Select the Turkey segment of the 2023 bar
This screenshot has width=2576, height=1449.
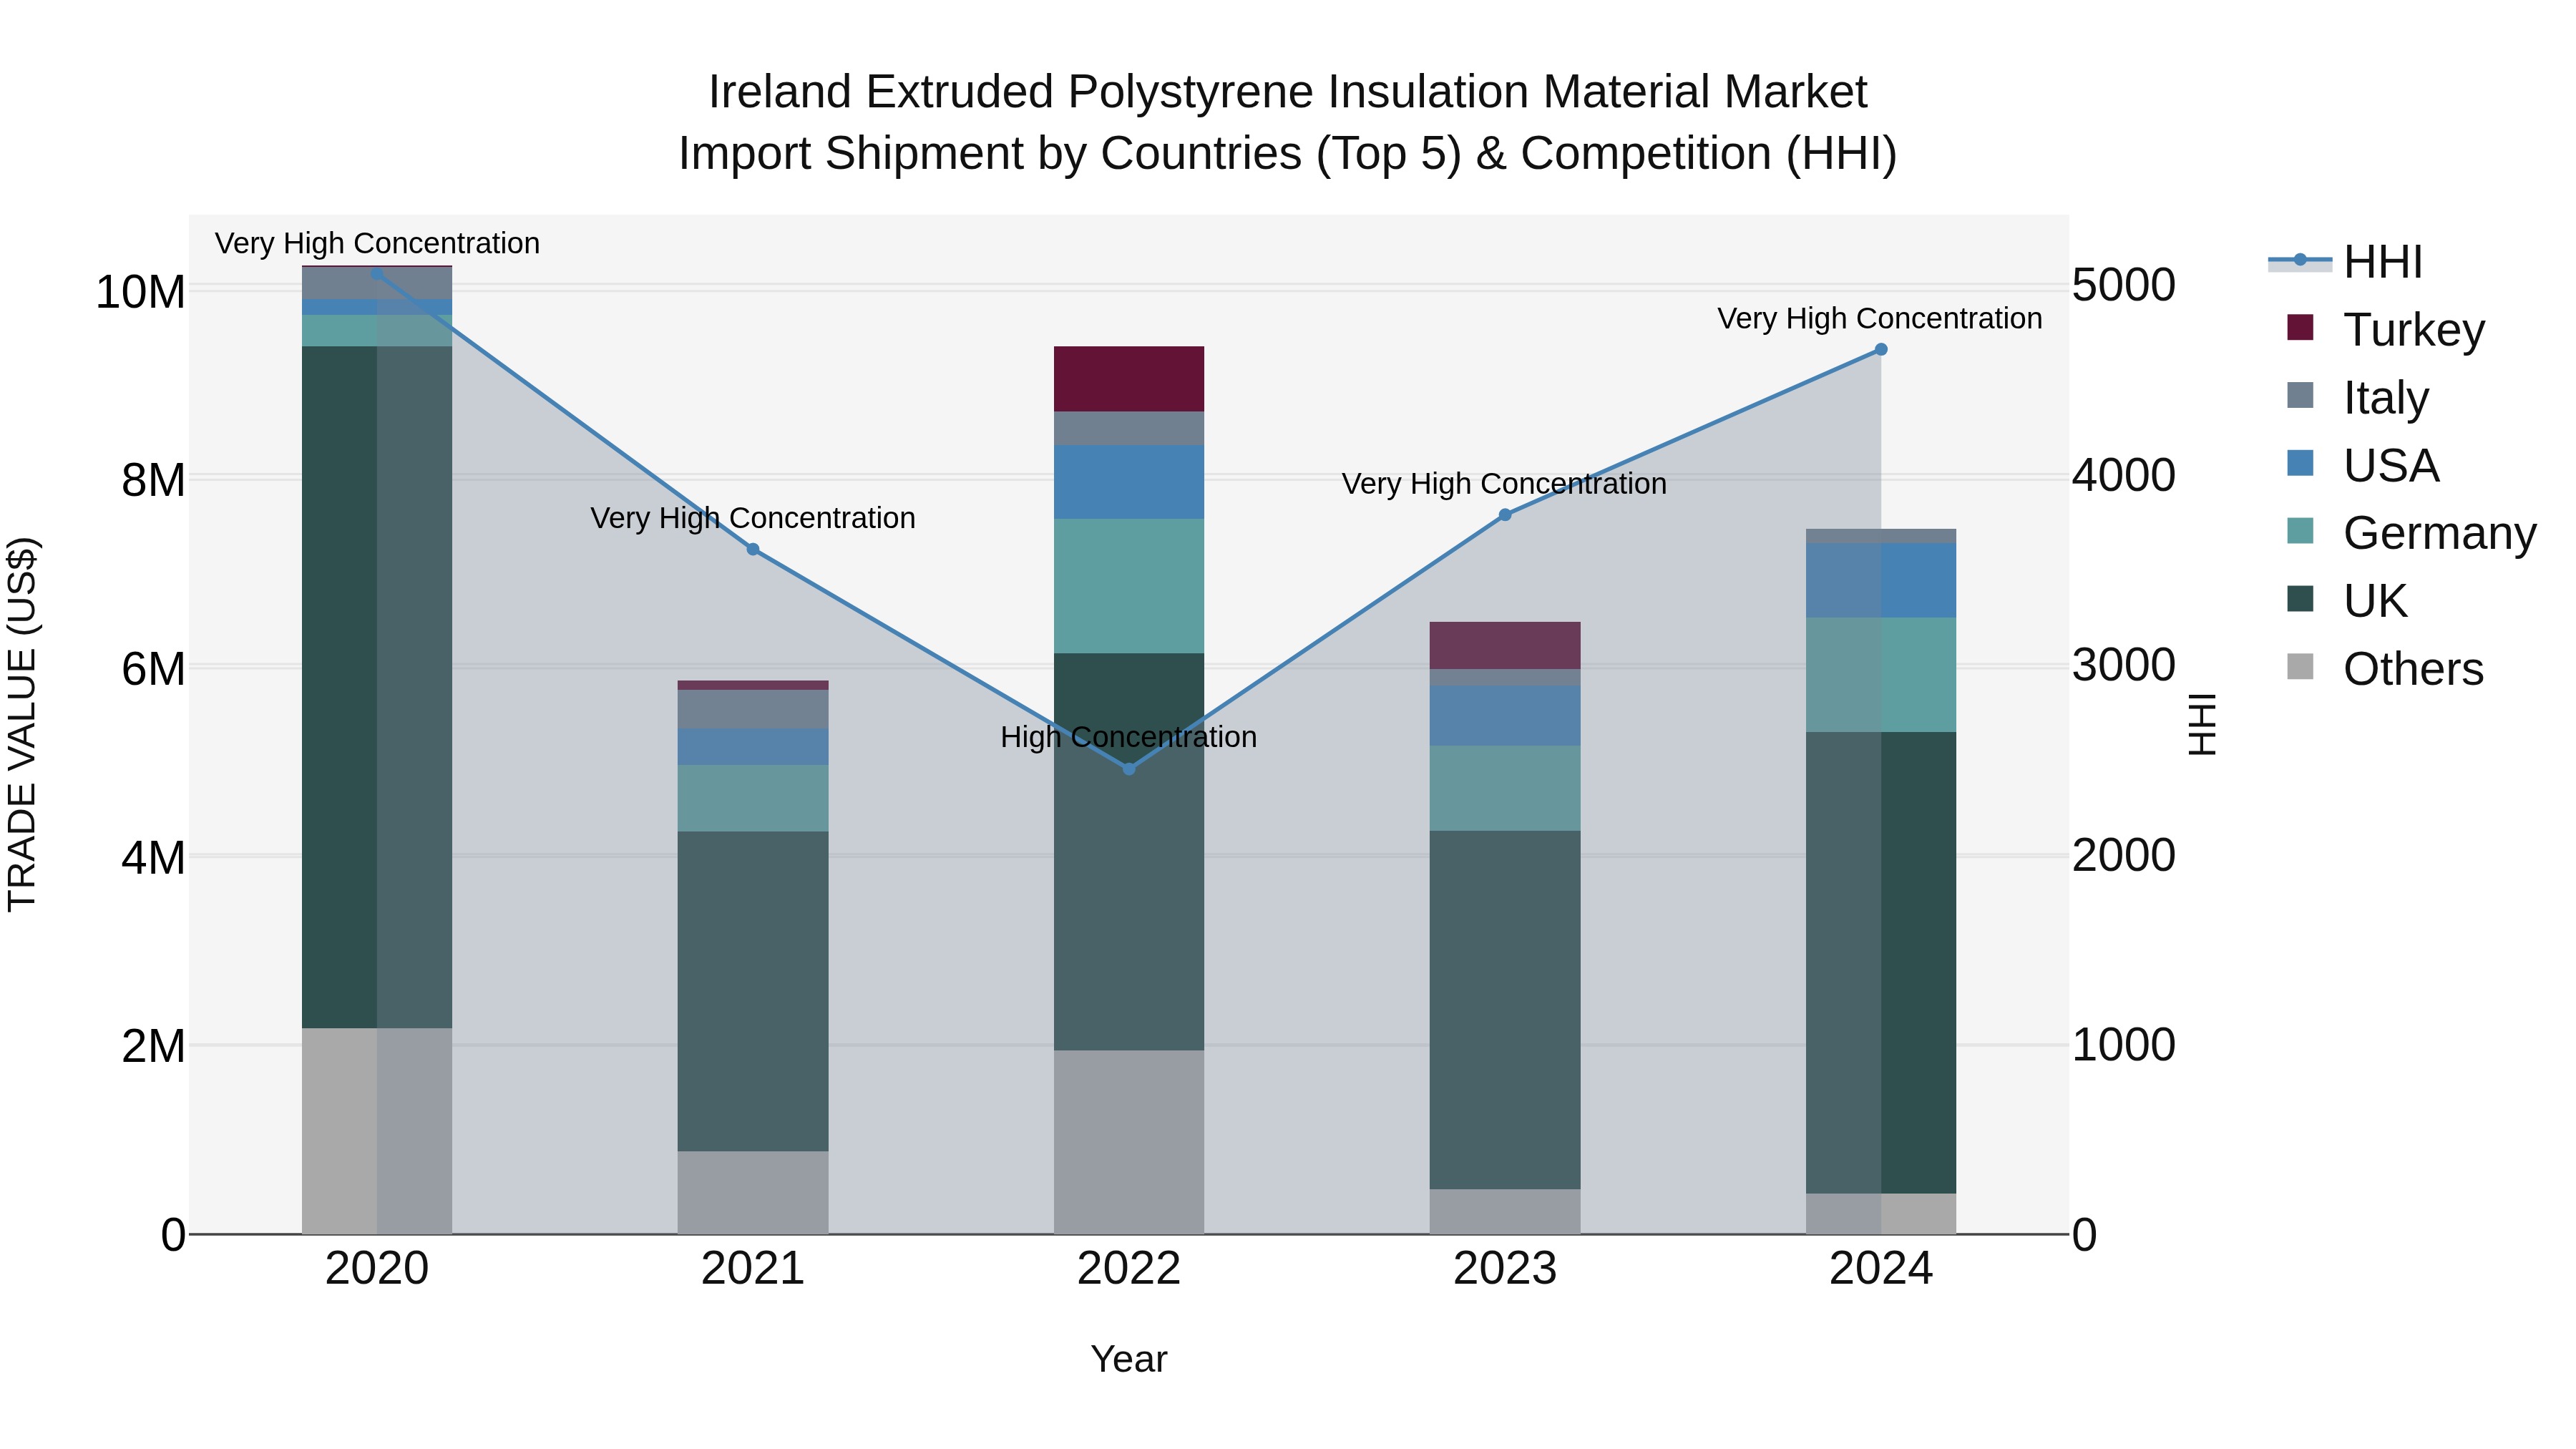click(1505, 645)
